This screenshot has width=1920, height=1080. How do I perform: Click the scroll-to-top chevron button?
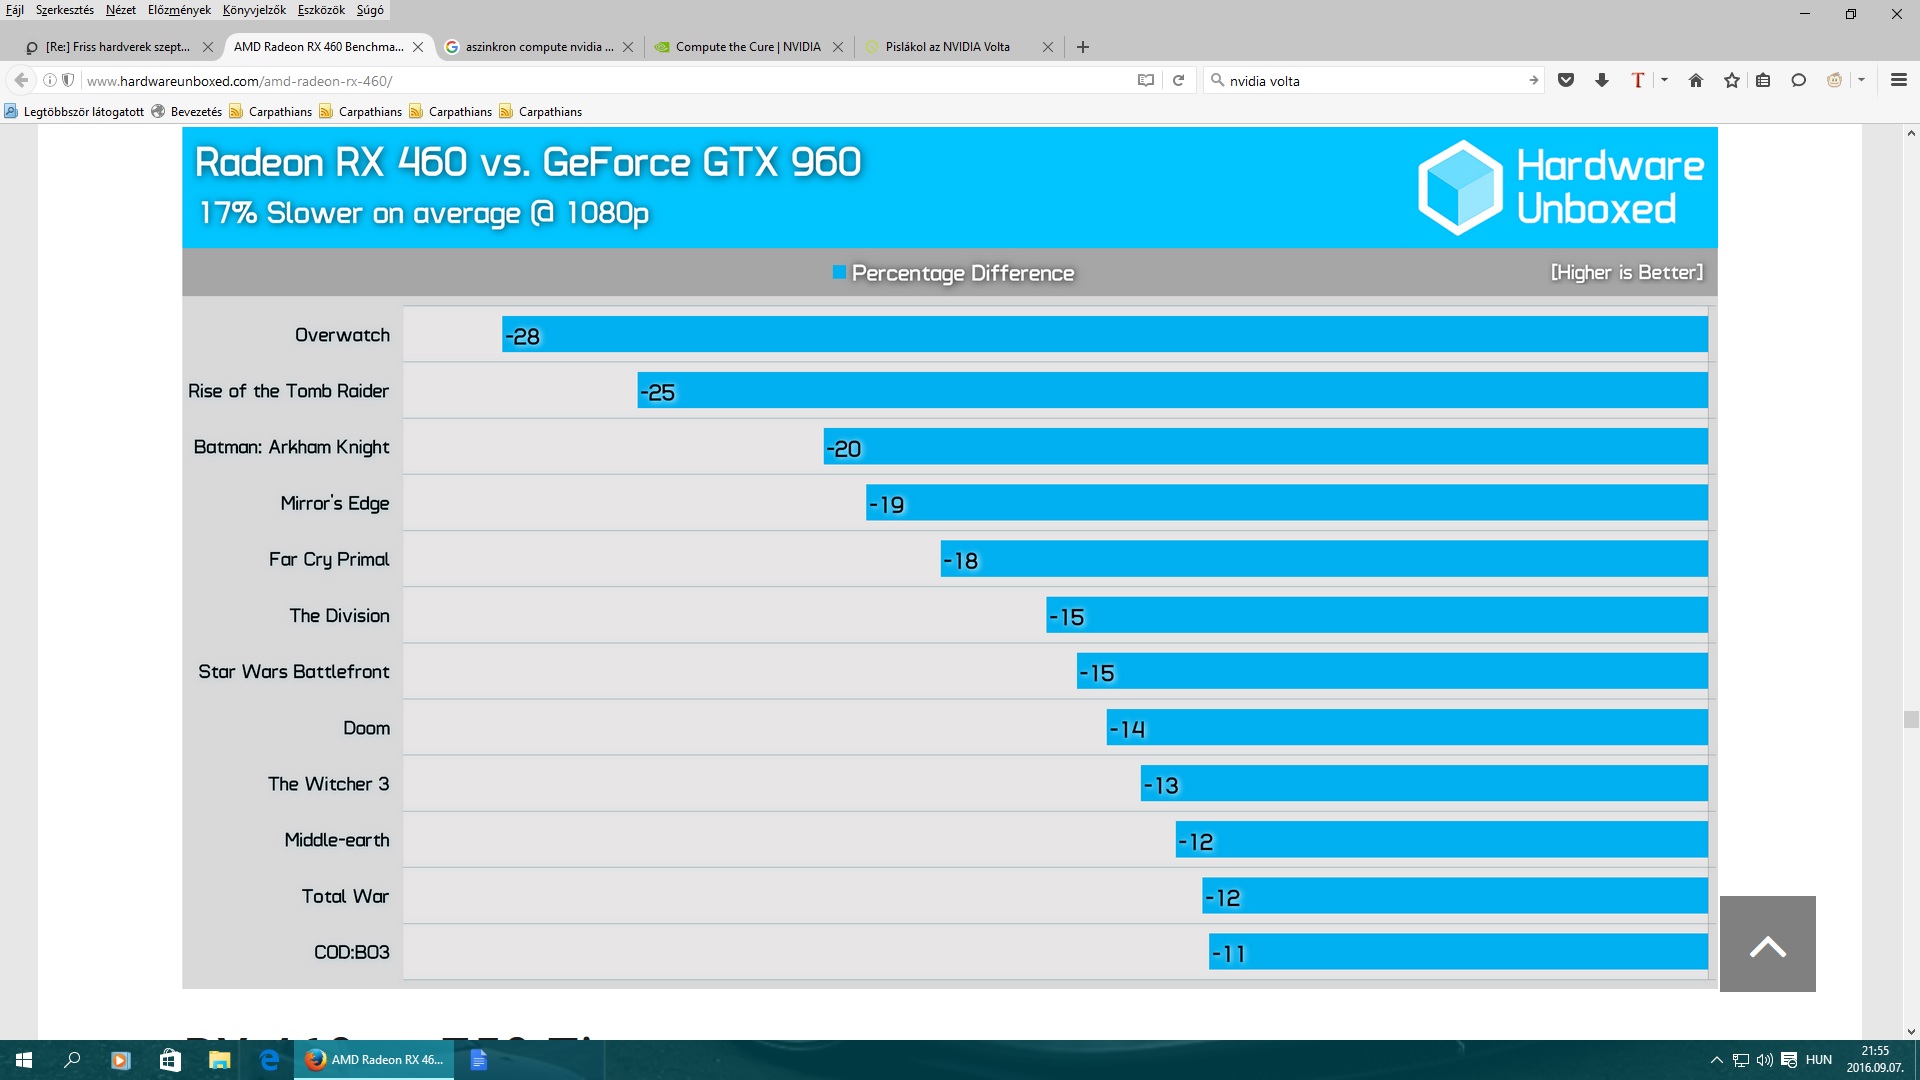pos(1767,944)
